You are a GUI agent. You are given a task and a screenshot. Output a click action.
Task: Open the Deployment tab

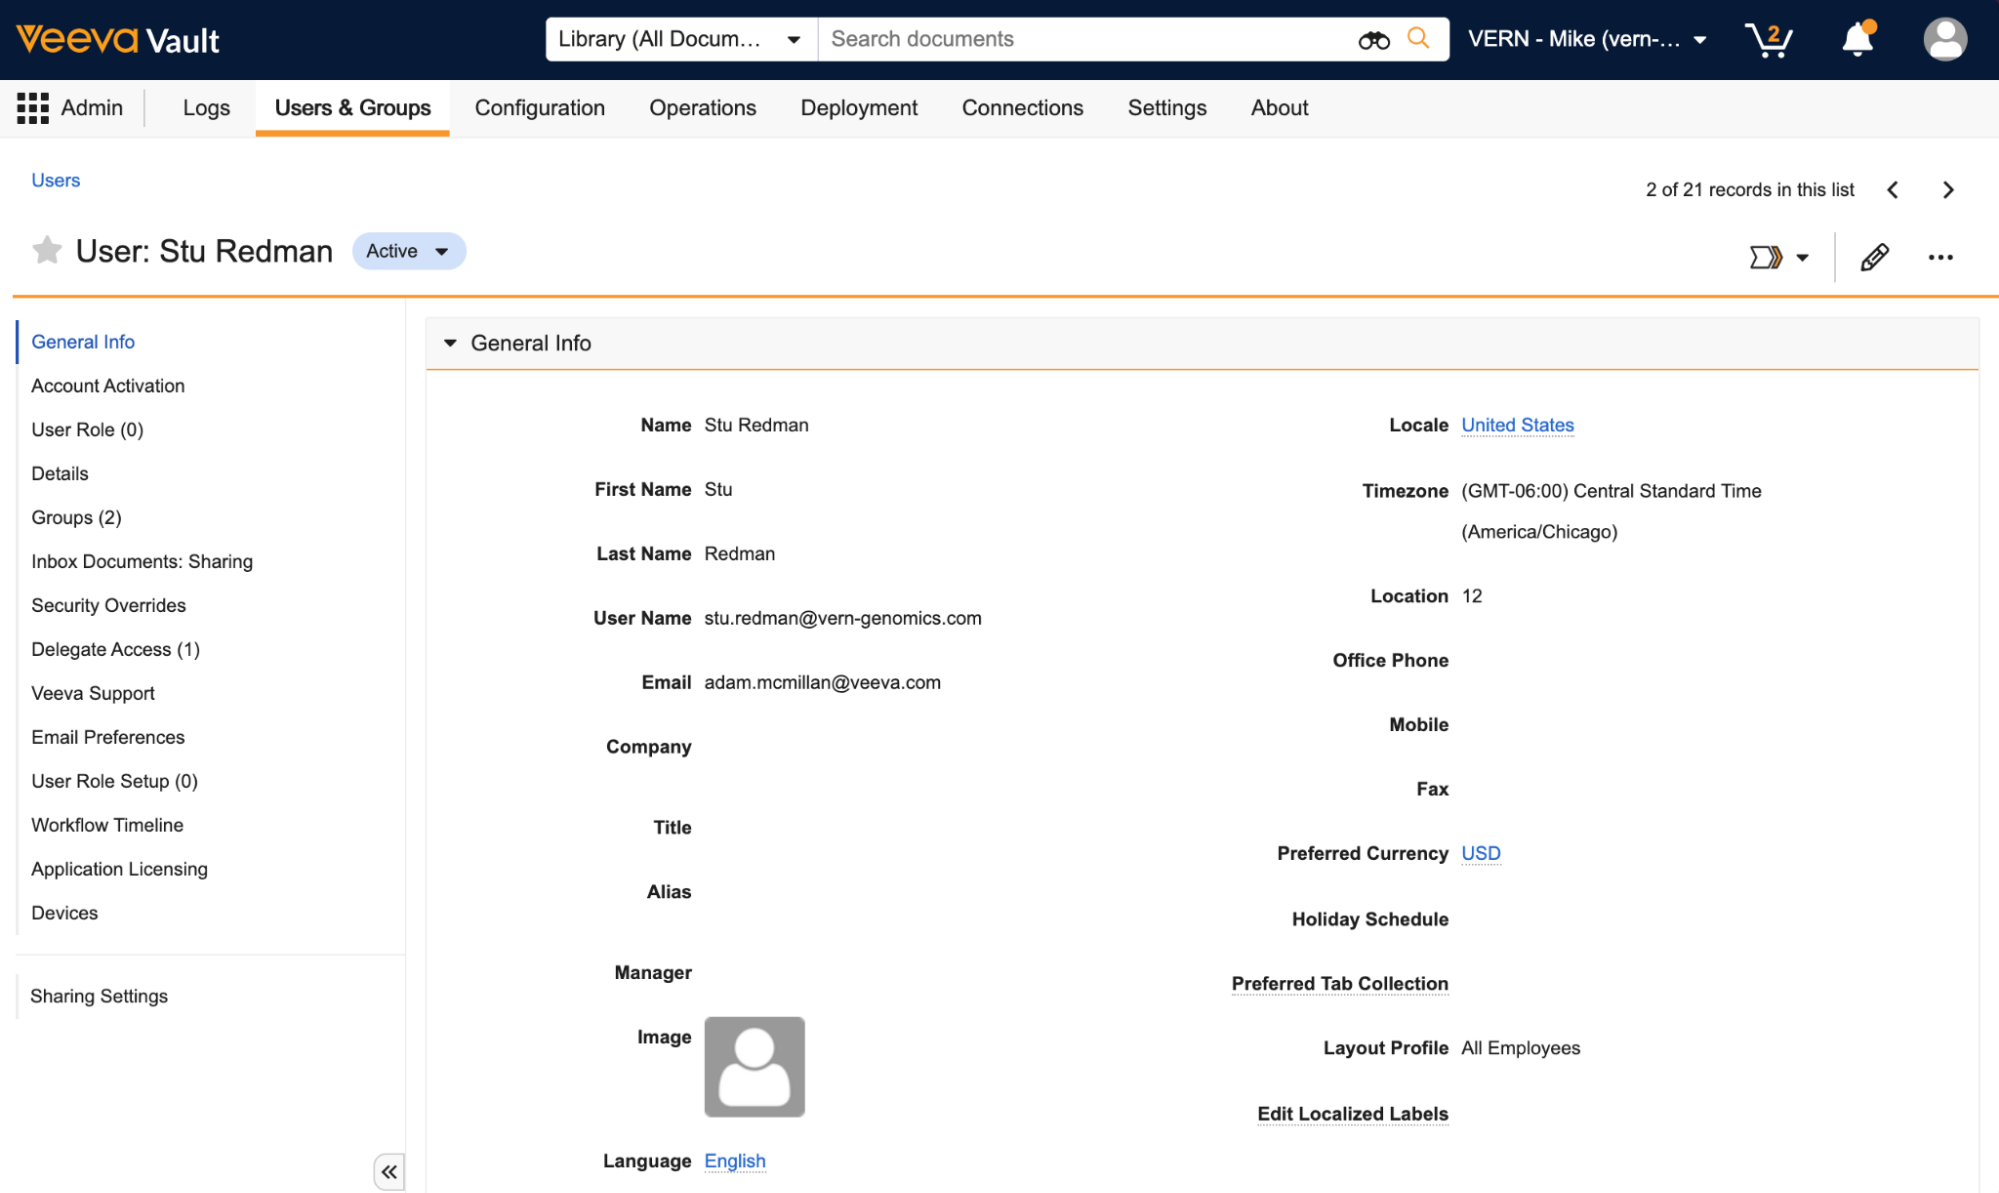coord(859,108)
